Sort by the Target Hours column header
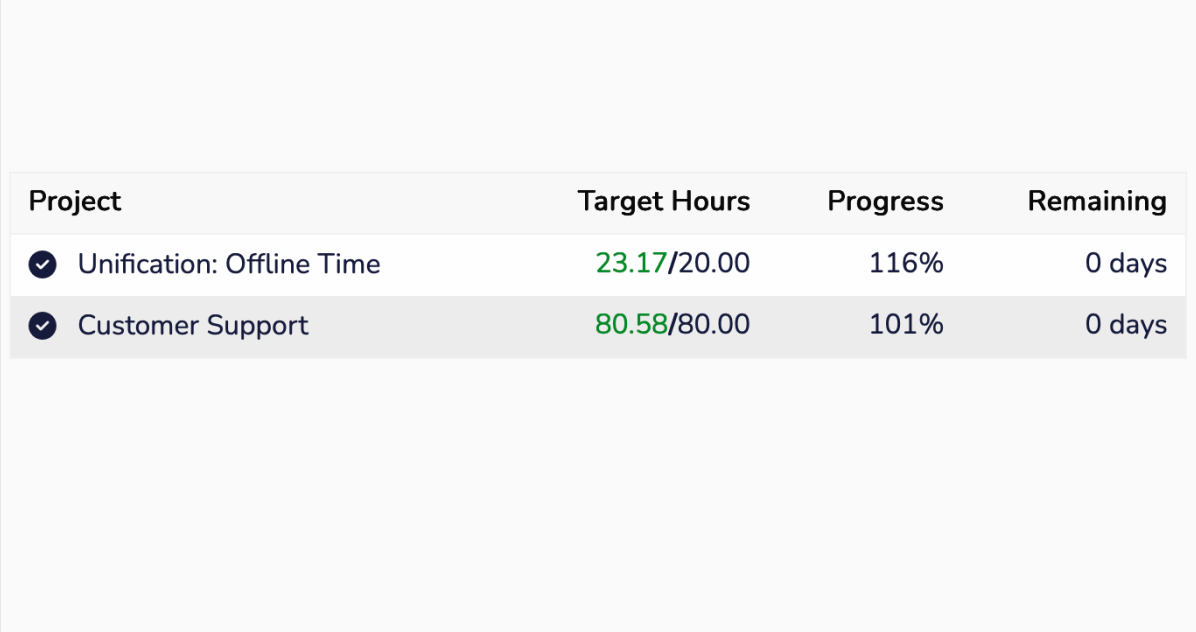Viewport: 1196px width, 632px height. (663, 202)
